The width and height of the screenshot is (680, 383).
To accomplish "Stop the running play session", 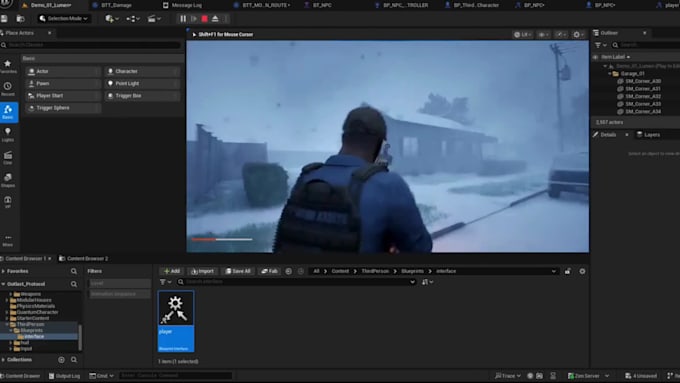I will point(205,19).
